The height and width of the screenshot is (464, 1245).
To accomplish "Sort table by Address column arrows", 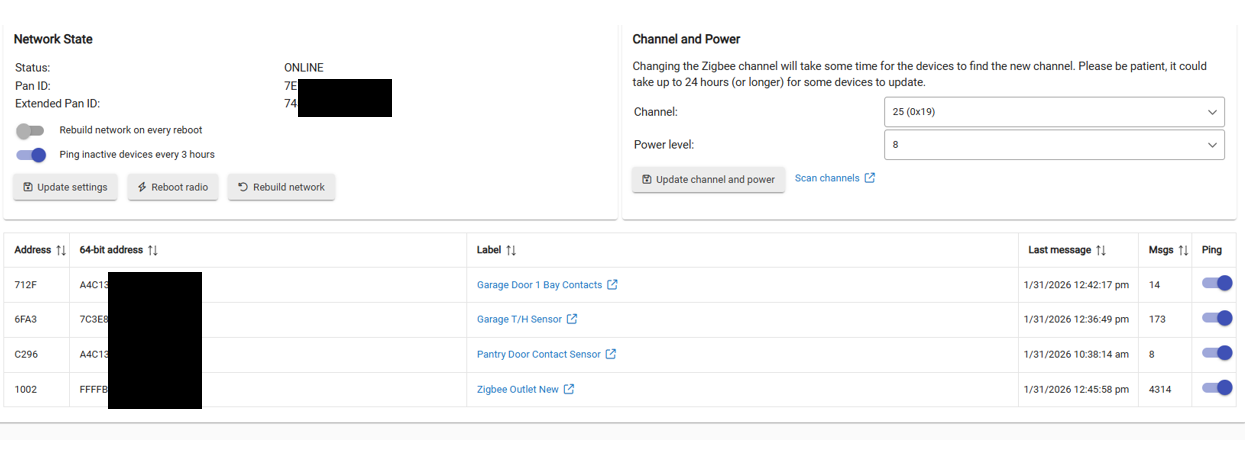I will click(x=61, y=250).
